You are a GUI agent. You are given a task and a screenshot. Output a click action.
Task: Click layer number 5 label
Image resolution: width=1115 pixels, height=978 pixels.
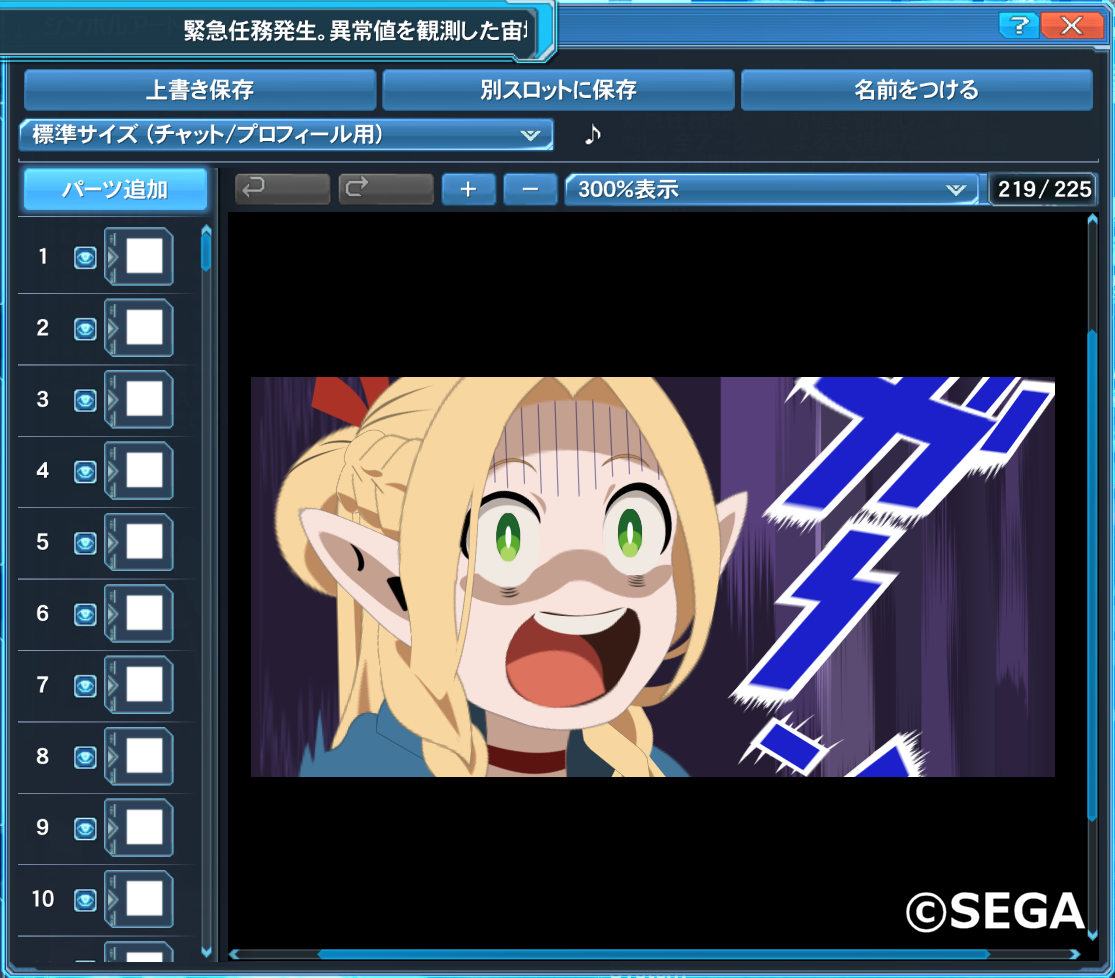pyautogui.click(x=43, y=542)
